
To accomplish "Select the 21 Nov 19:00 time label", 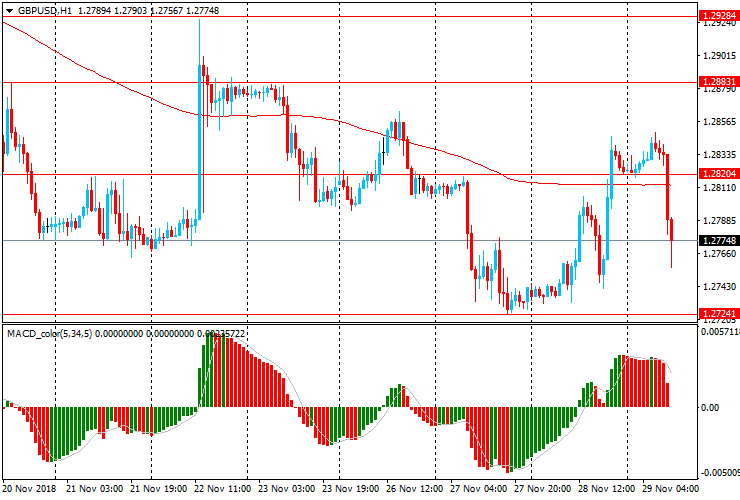I will [x=159, y=488].
